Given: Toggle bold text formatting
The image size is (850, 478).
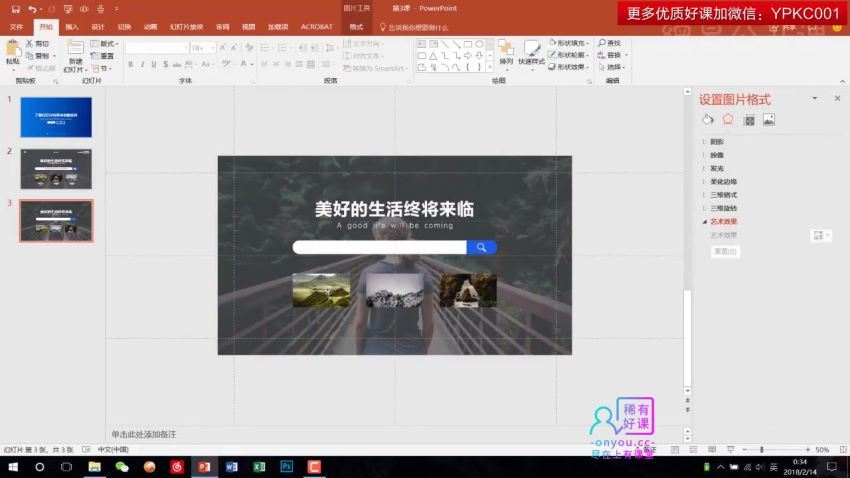Looking at the screenshot, I should coord(130,64).
